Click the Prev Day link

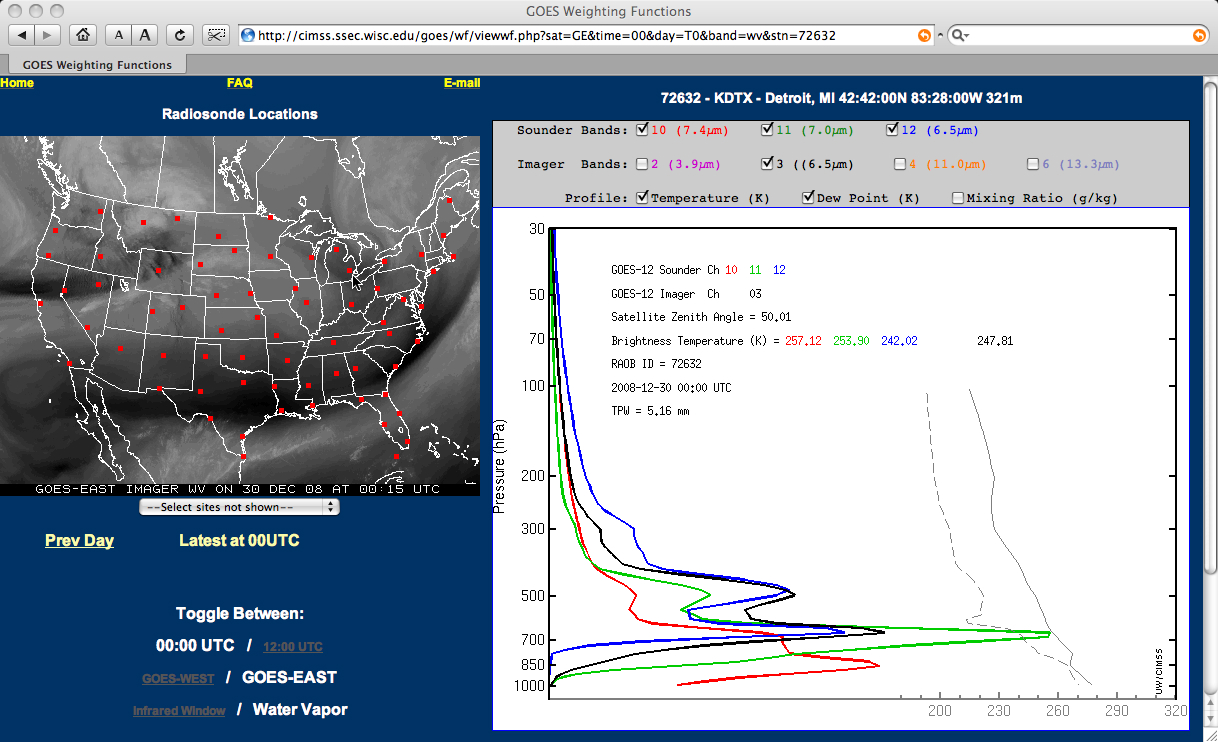click(79, 540)
